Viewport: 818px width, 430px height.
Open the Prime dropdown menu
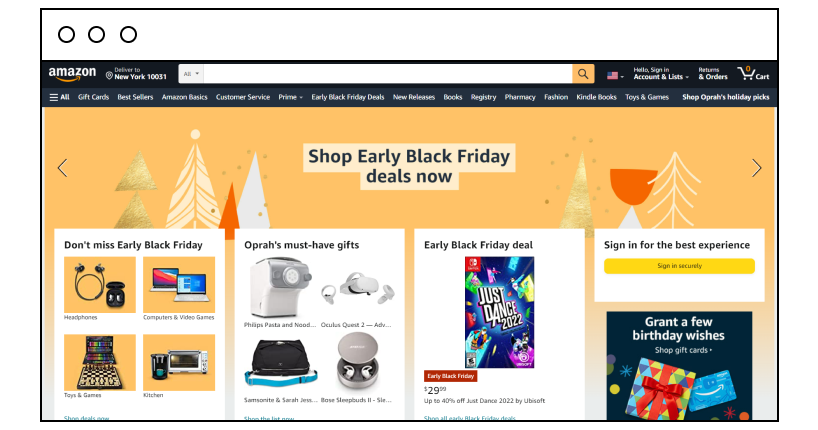290,97
